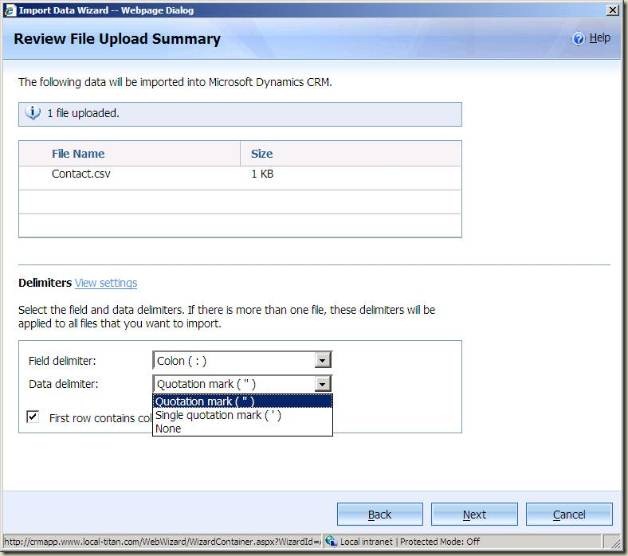The image size is (628, 556).
Task: Open the Help link text
Action: click(599, 38)
